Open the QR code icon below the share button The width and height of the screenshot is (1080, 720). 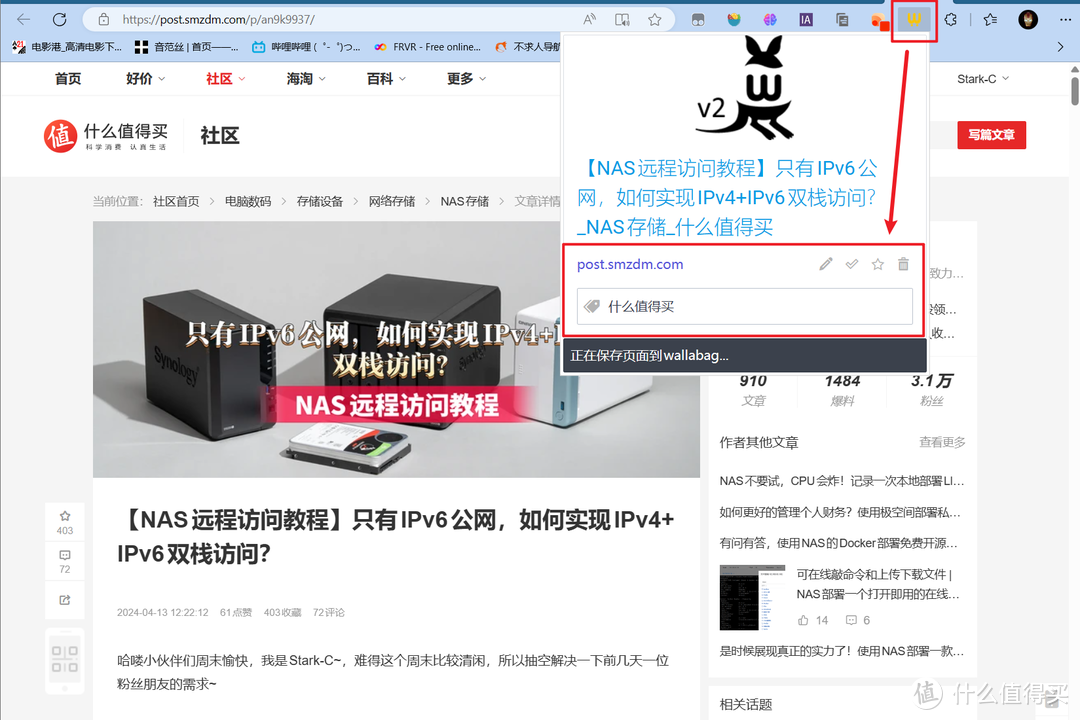(64, 660)
